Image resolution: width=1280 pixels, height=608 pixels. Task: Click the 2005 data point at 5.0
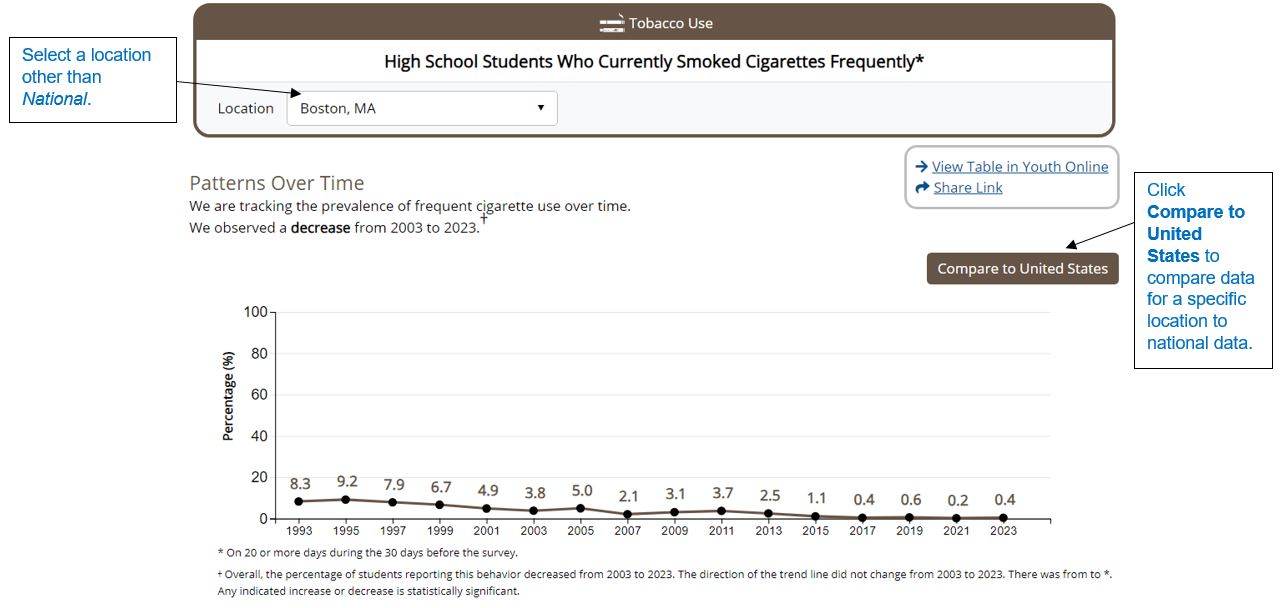click(x=581, y=508)
